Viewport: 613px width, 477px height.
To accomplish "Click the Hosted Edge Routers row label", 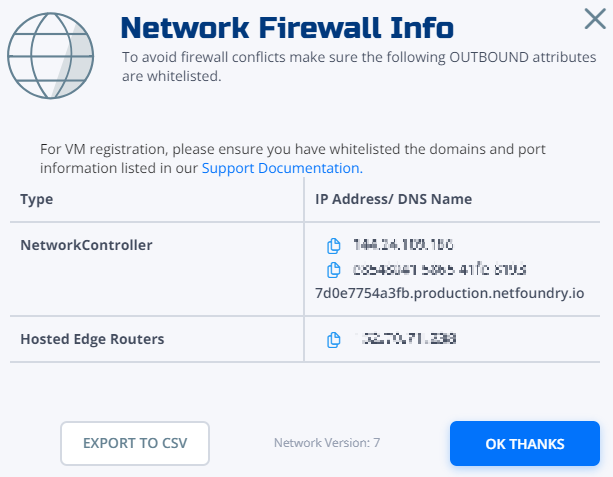I will tap(92, 339).
